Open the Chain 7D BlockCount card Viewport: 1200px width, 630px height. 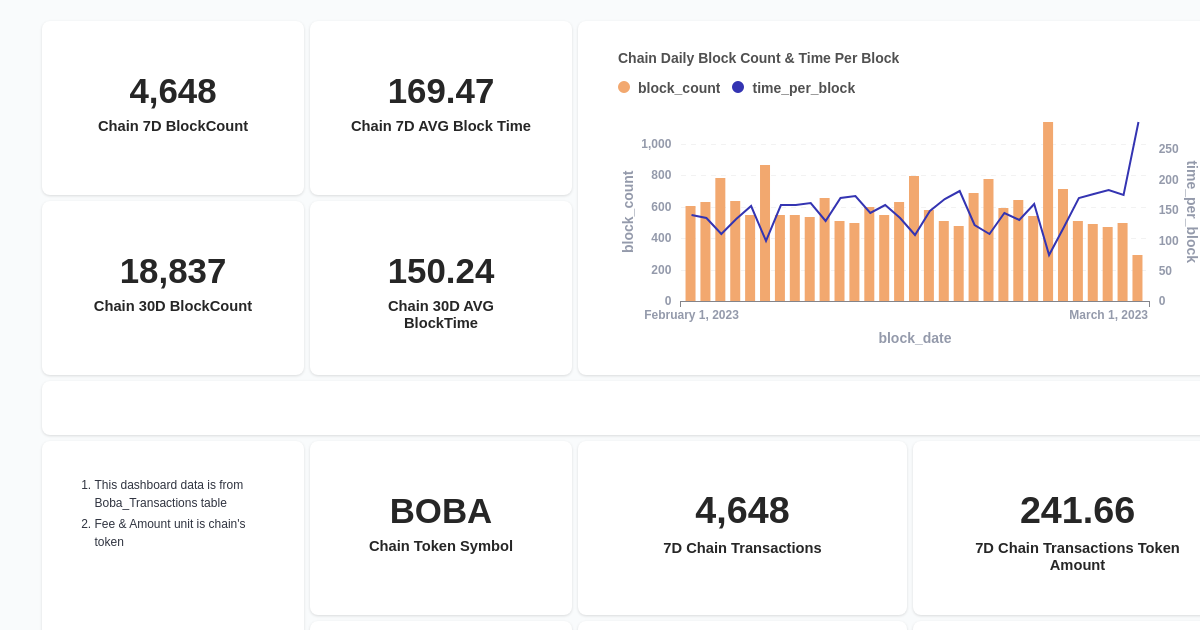(172, 107)
